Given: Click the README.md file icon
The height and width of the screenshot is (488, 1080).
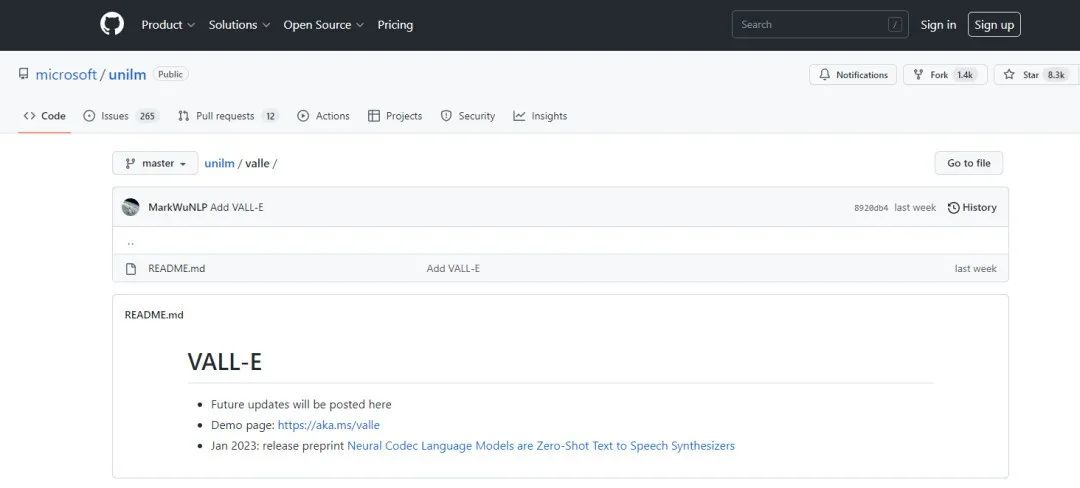Looking at the screenshot, I should pyautogui.click(x=131, y=268).
